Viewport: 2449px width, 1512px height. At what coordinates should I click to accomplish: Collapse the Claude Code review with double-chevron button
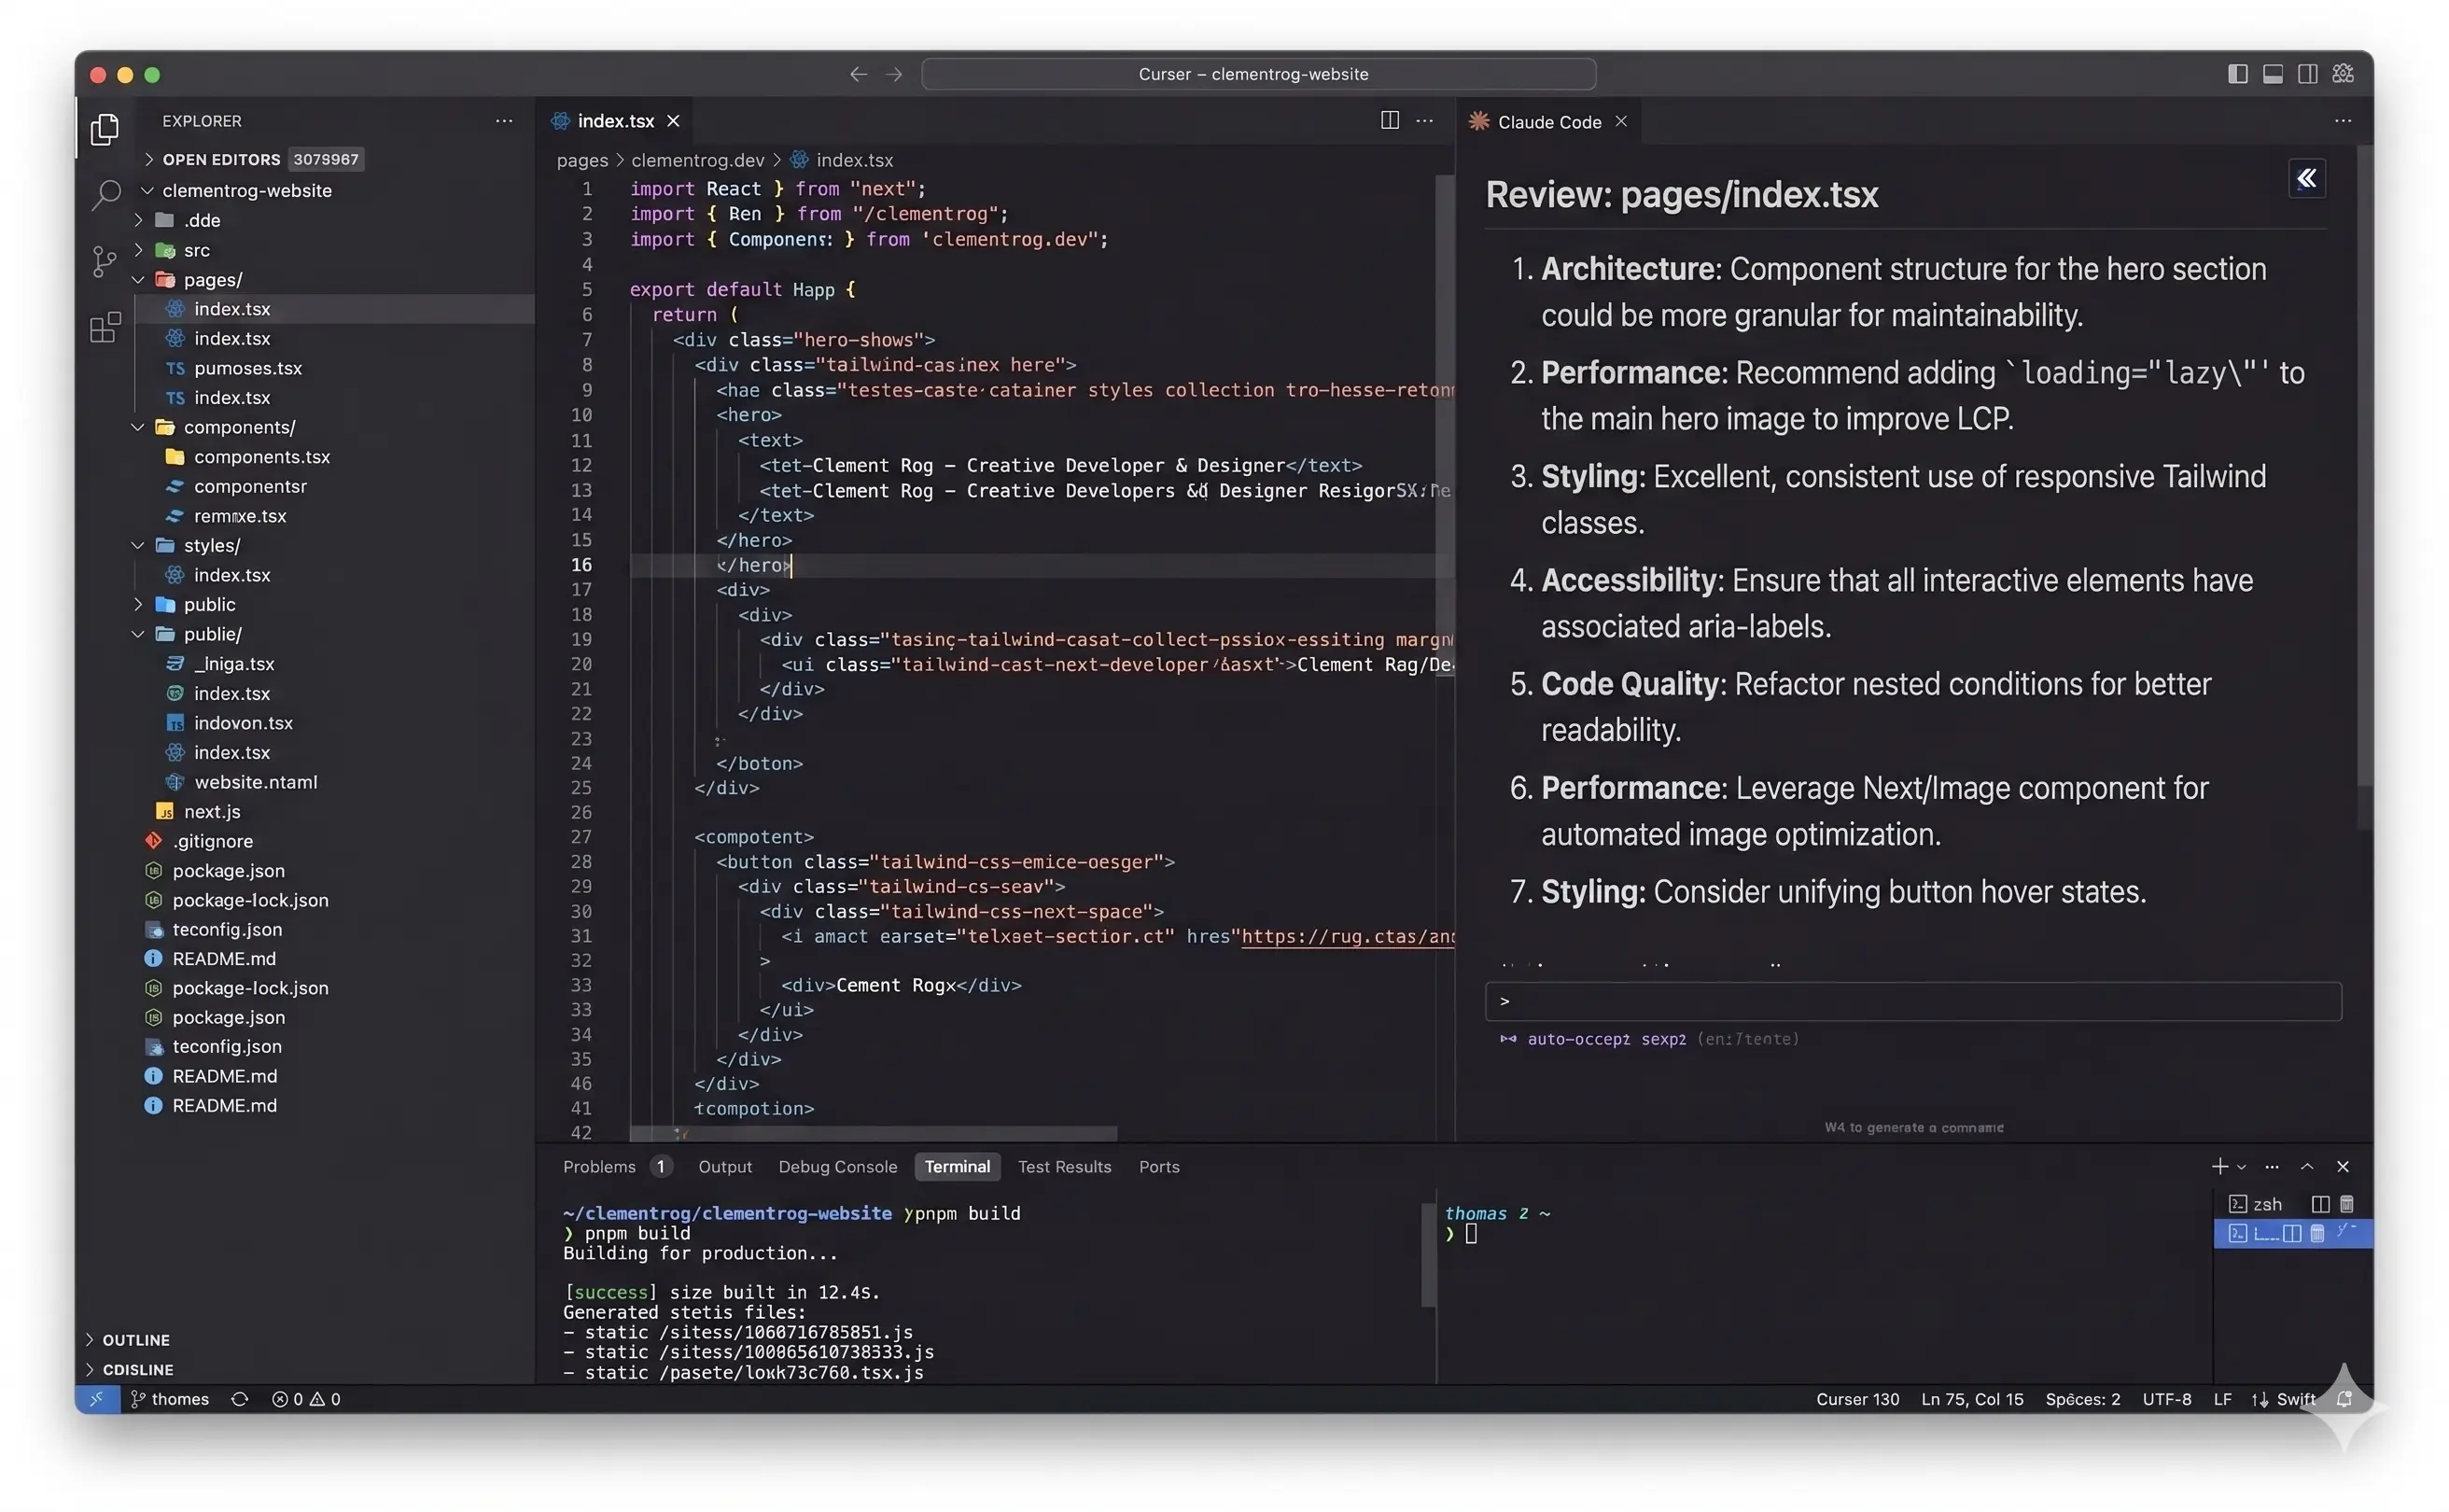[x=2306, y=179]
